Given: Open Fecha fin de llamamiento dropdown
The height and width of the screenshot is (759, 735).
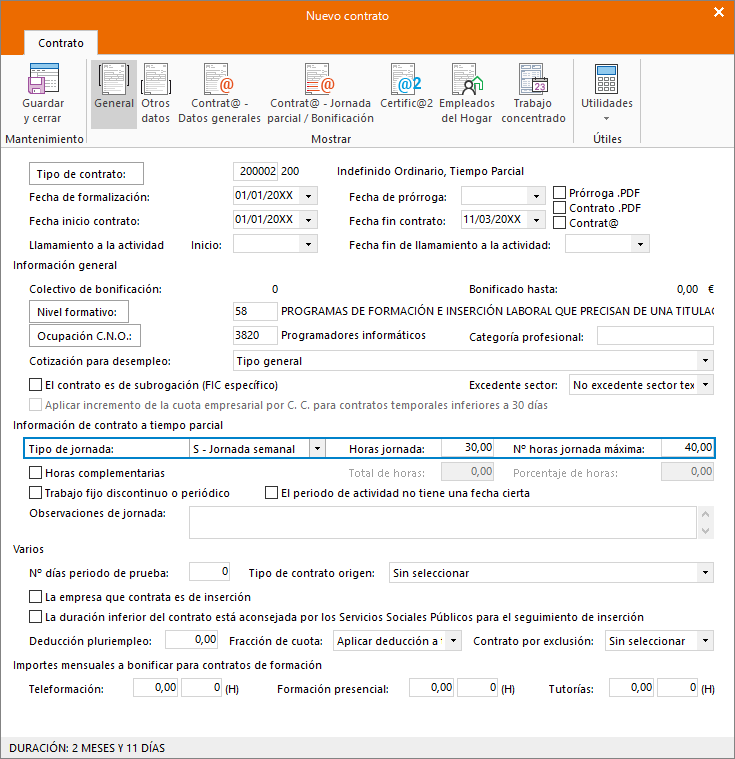Looking at the screenshot, I should (x=640, y=244).
